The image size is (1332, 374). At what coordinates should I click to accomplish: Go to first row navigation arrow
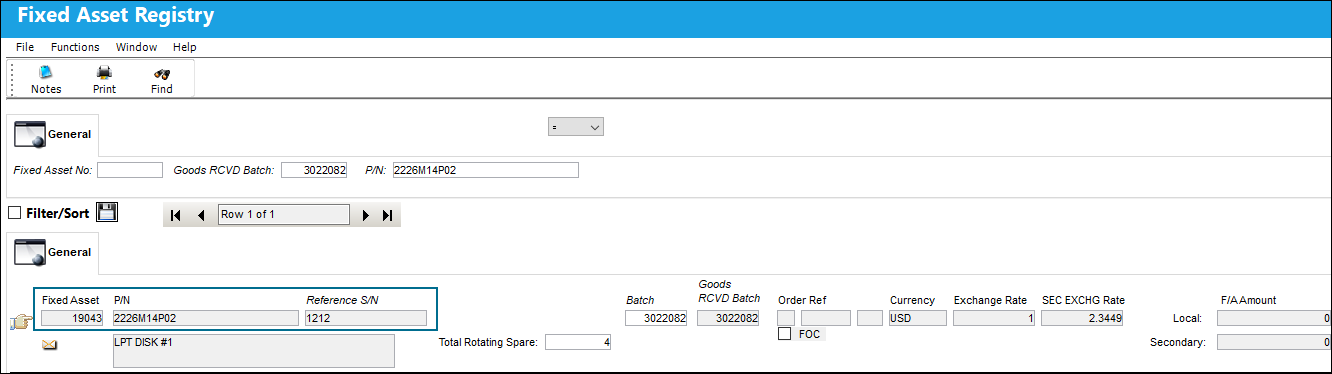point(176,215)
